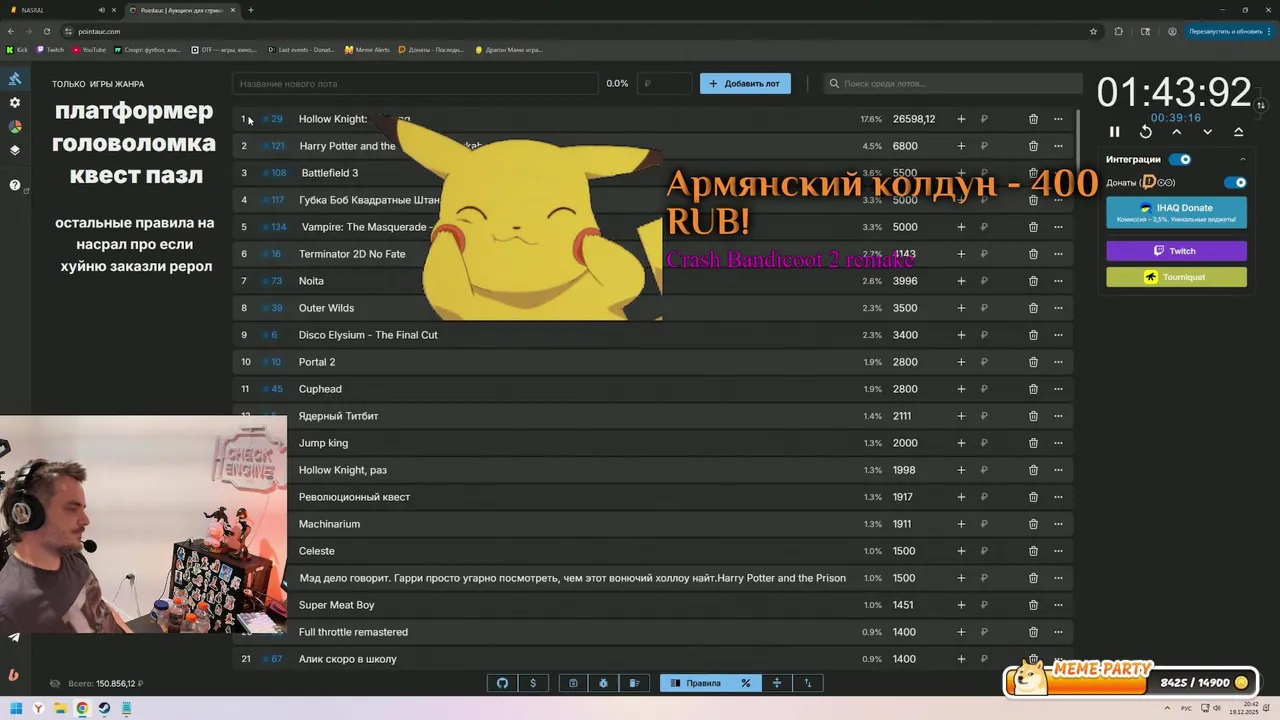Open more options for Noita lot
Screen dimensions: 1280x720
1058,281
